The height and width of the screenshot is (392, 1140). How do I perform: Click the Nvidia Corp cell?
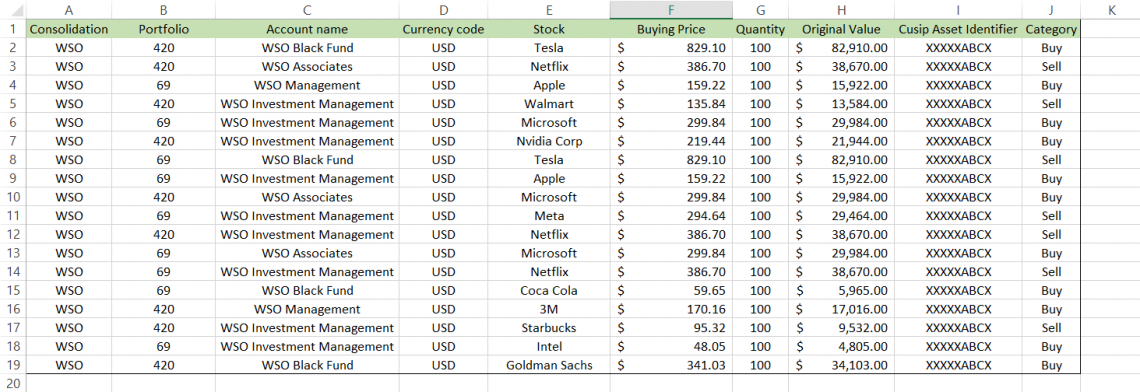point(549,141)
